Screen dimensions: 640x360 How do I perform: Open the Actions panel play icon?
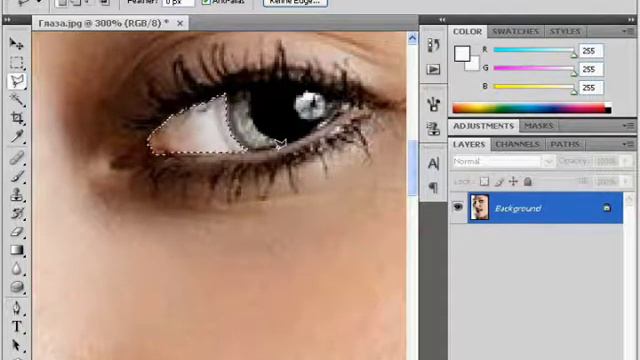pyautogui.click(x=433, y=69)
